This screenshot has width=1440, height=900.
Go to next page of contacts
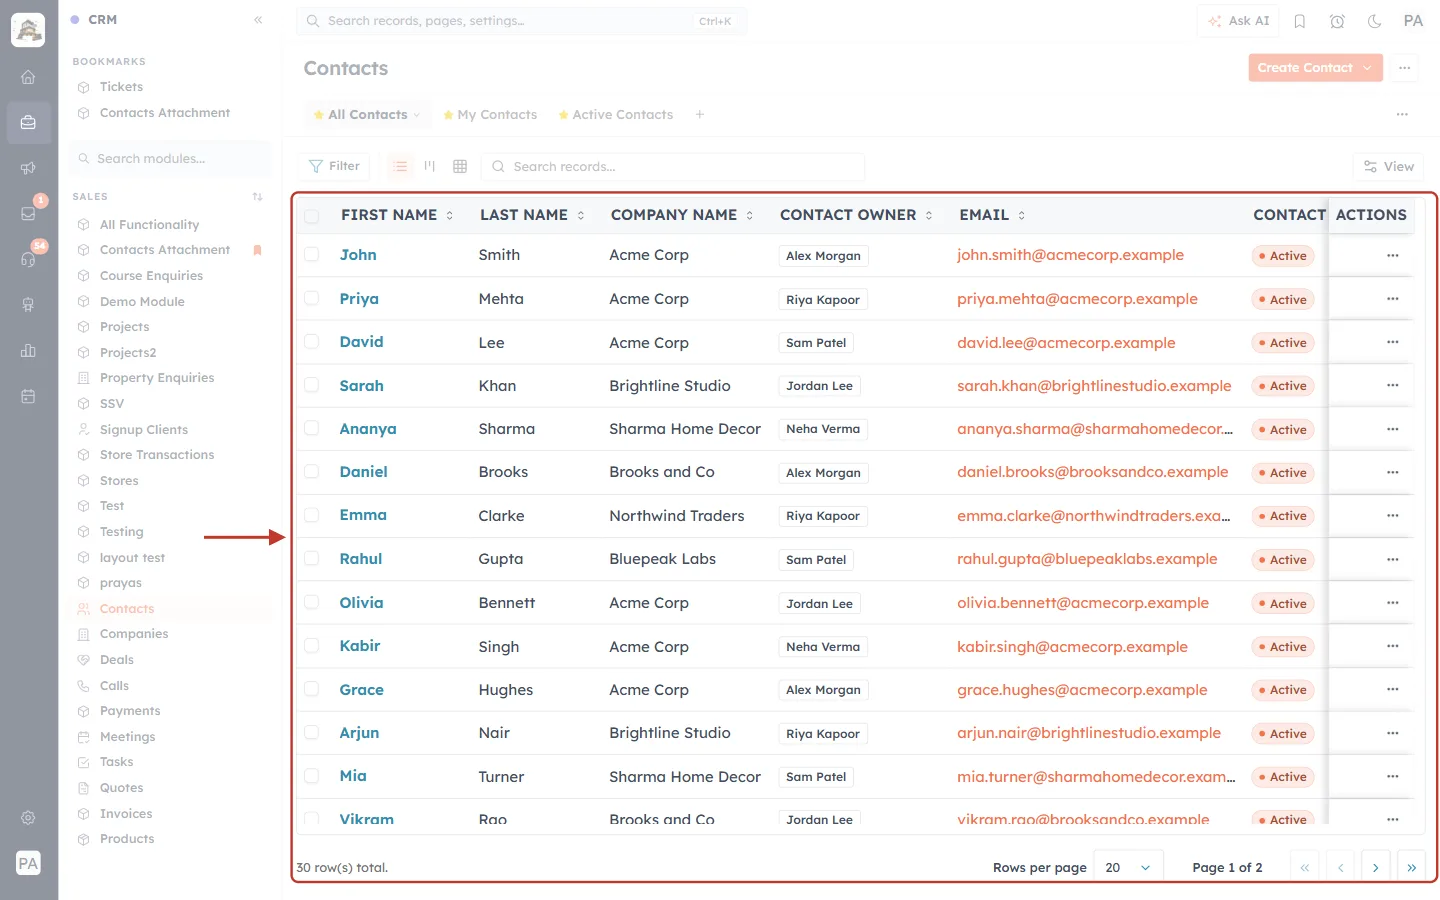(1375, 867)
